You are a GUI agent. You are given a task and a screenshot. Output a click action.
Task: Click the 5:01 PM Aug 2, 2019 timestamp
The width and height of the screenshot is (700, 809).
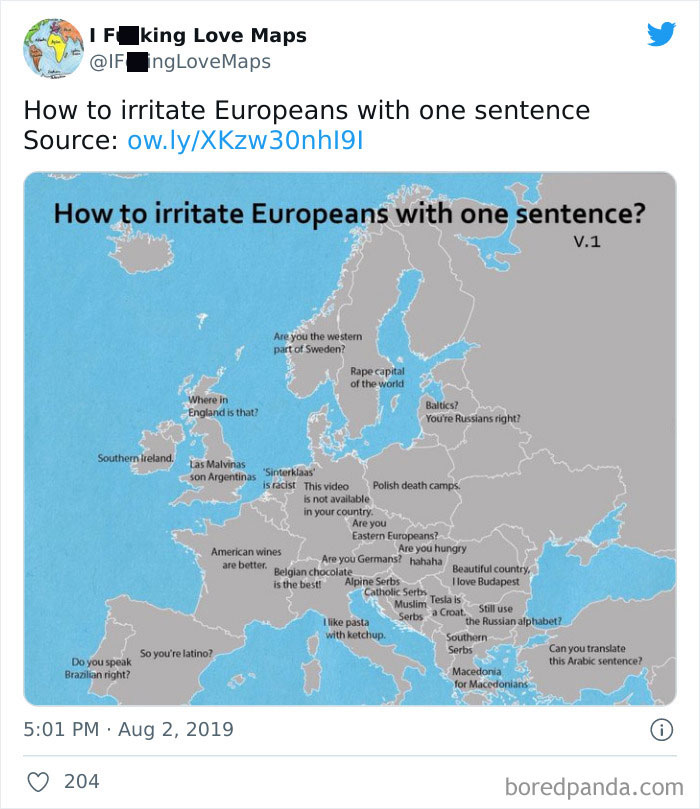(x=128, y=729)
